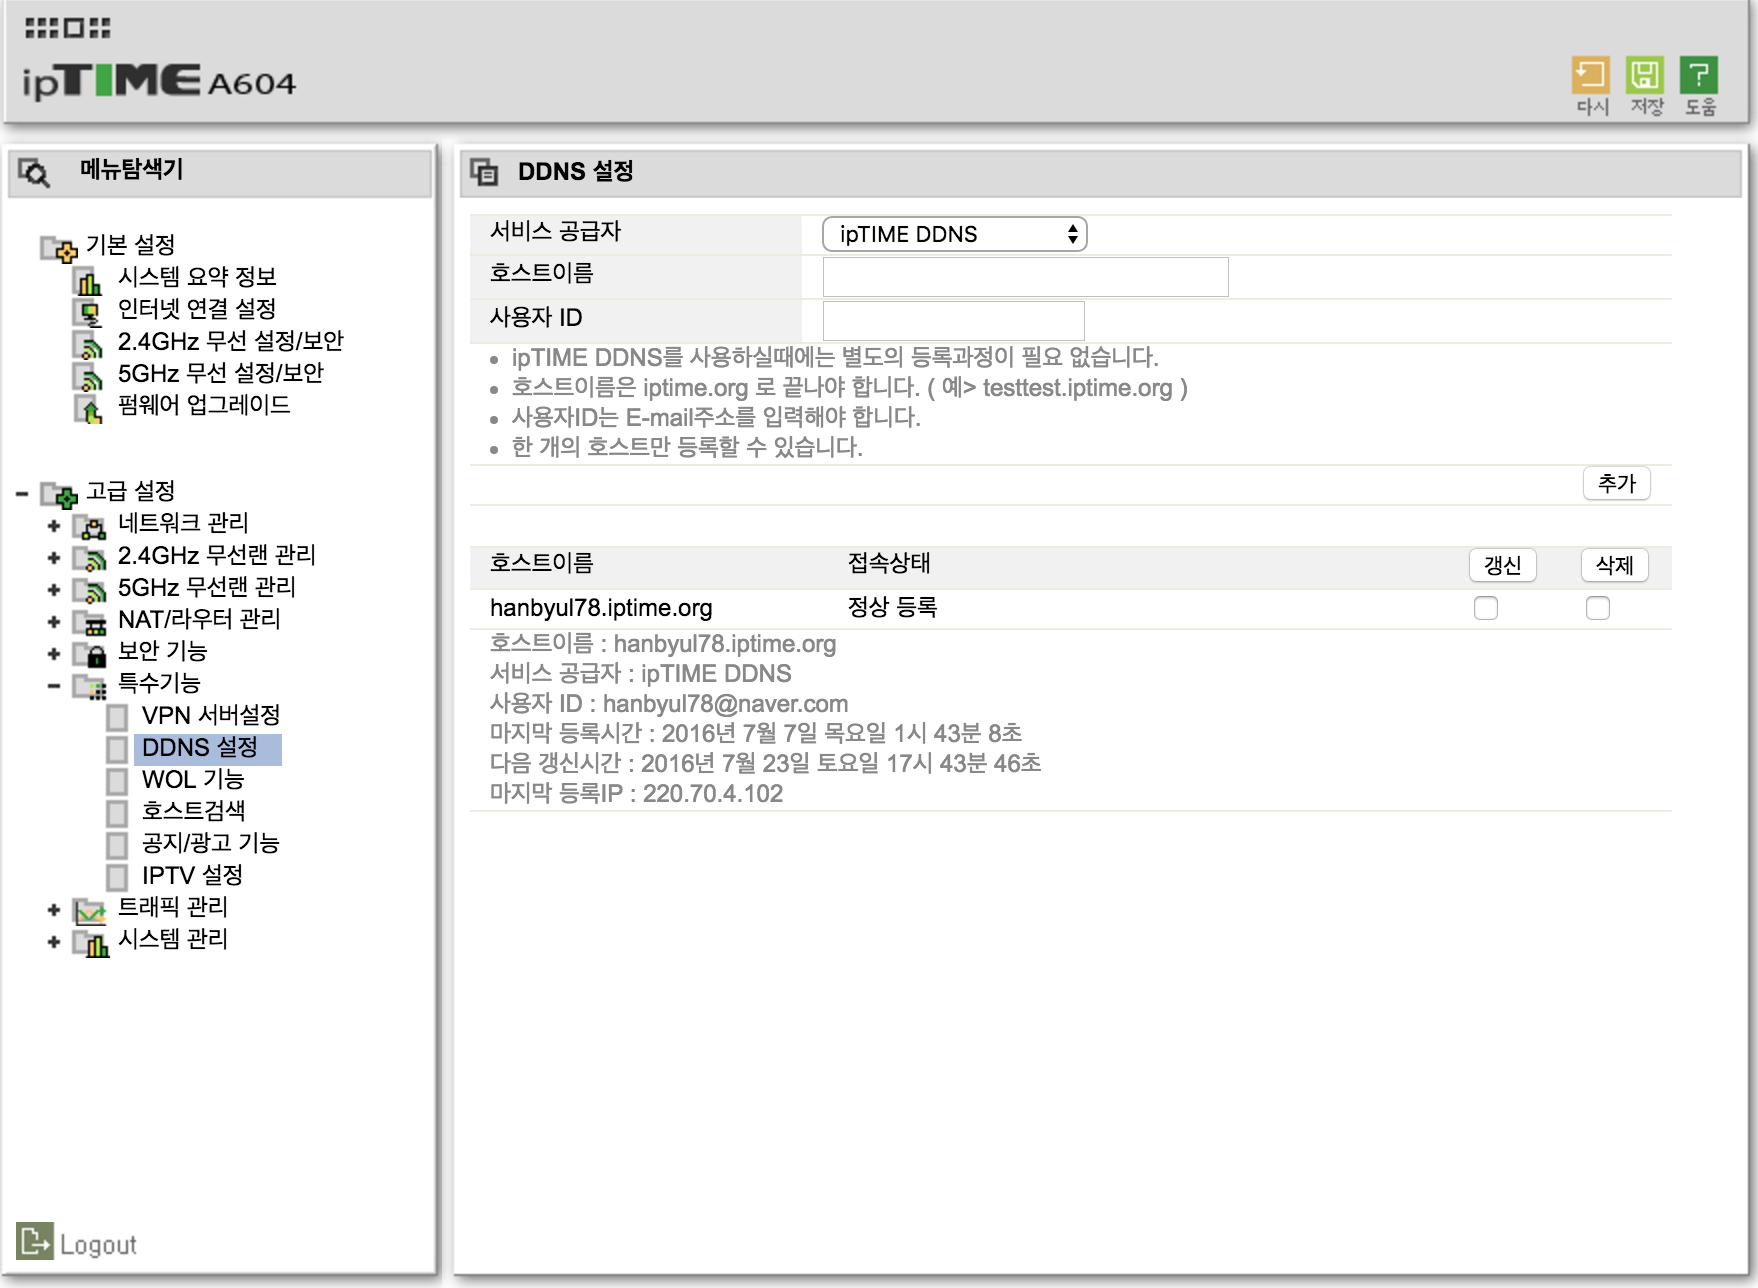Select the WOL 기능 menu item
This screenshot has height=1288, width=1758.
click(193, 779)
